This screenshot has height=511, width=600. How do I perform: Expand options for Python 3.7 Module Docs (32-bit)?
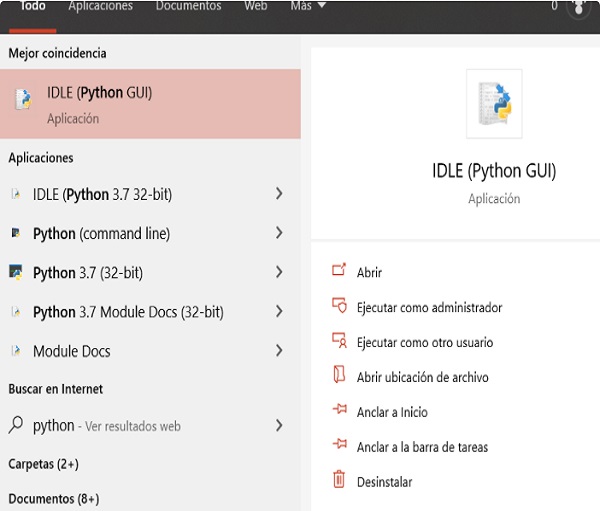[279, 312]
